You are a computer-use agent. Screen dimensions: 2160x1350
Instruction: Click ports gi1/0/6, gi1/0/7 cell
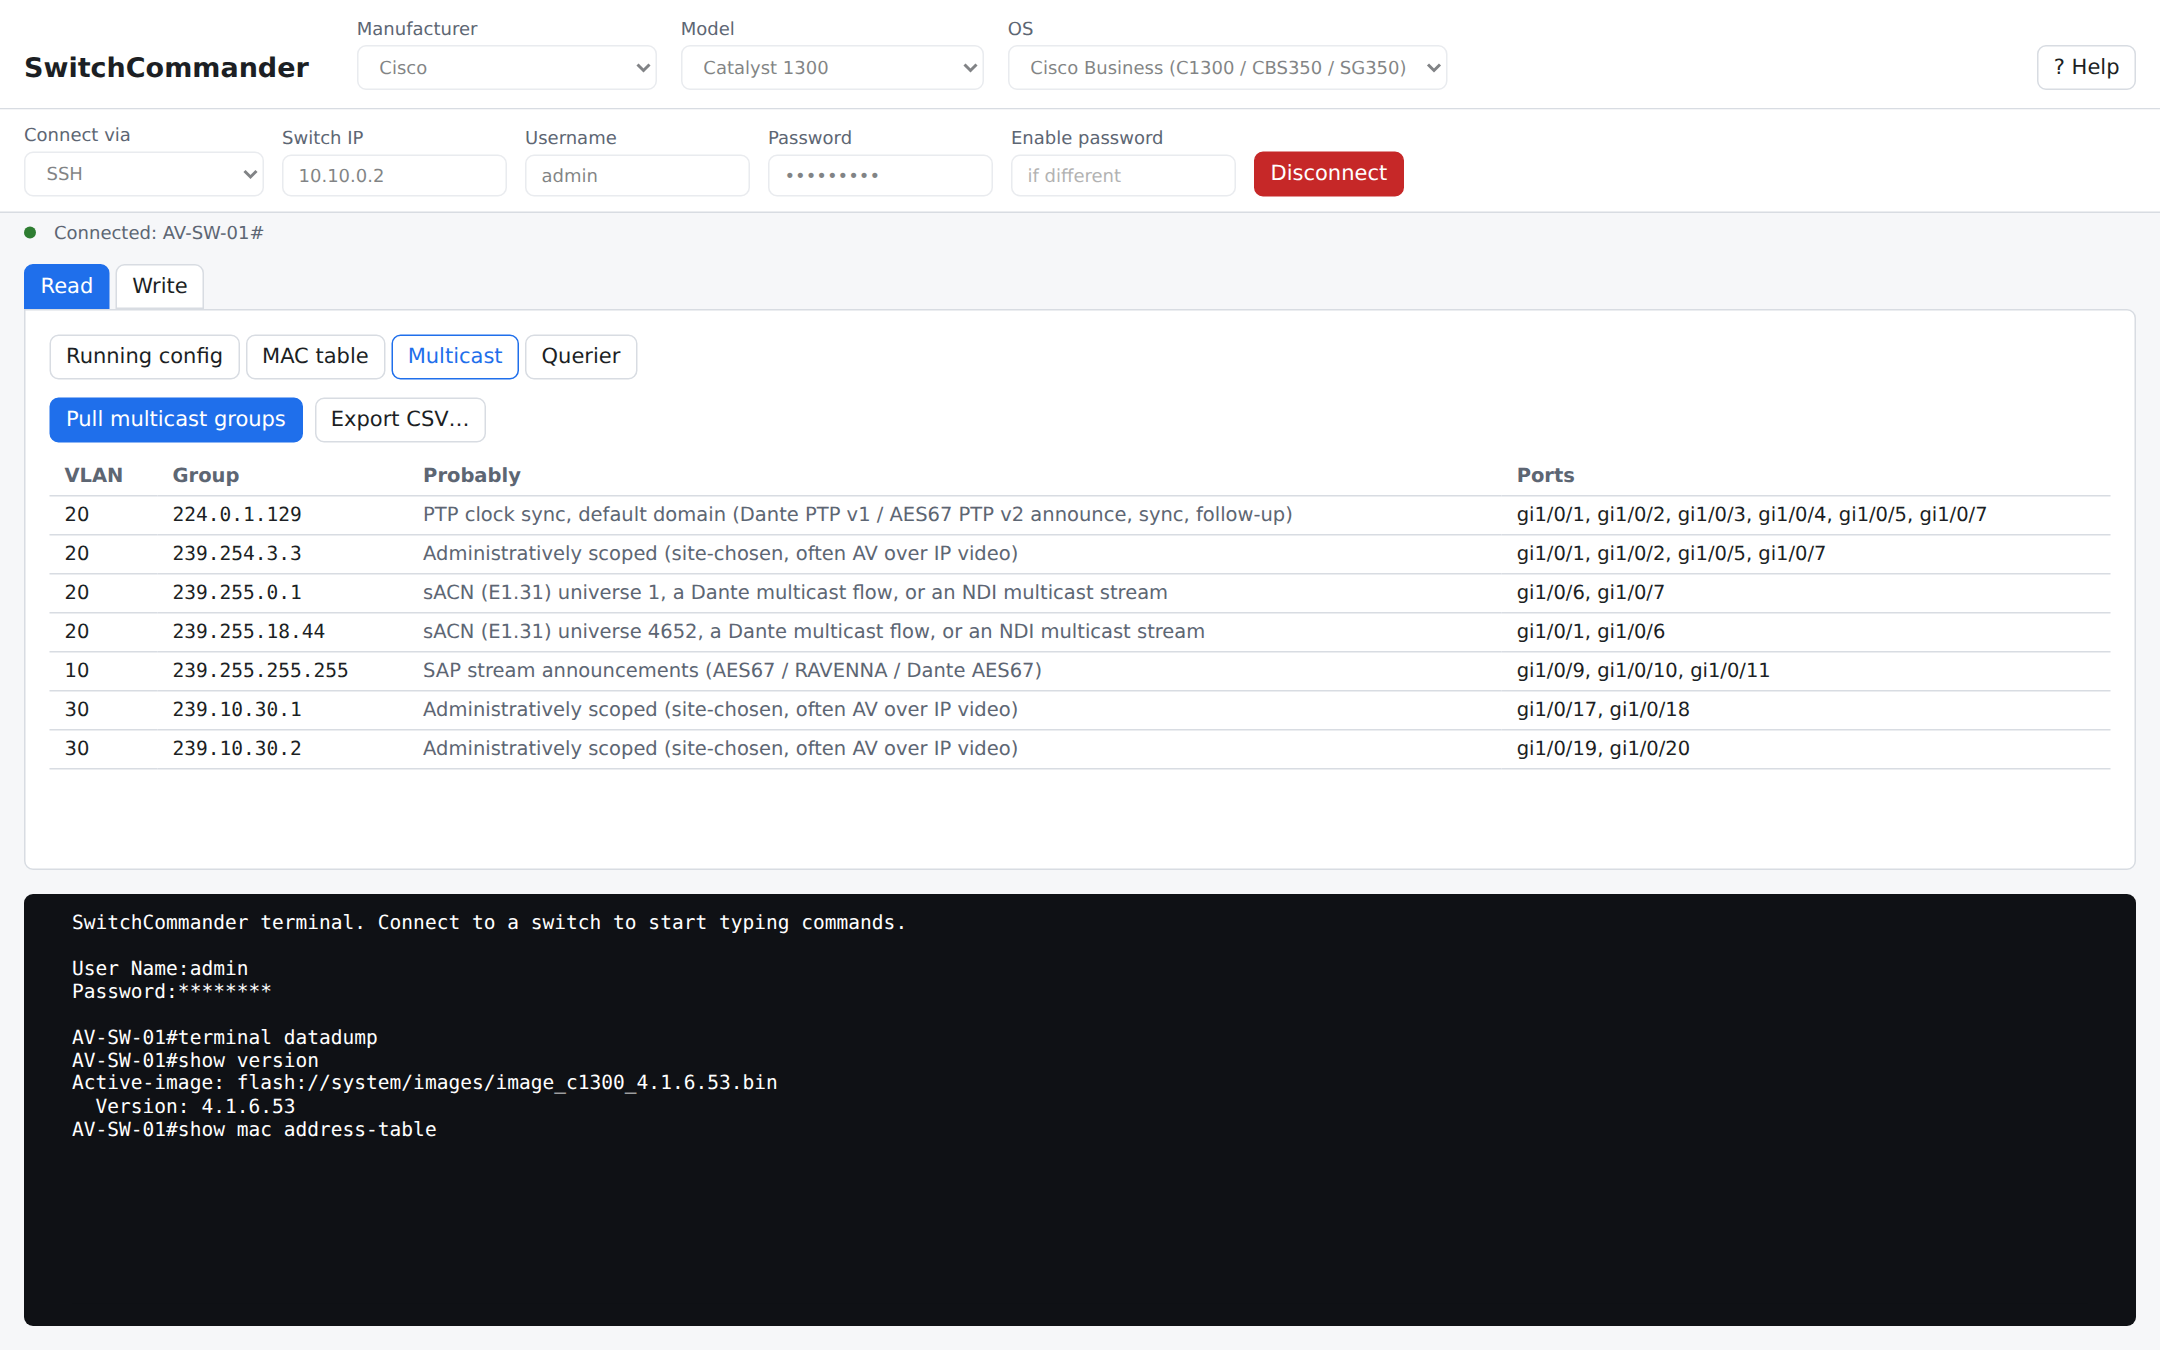click(x=1590, y=592)
